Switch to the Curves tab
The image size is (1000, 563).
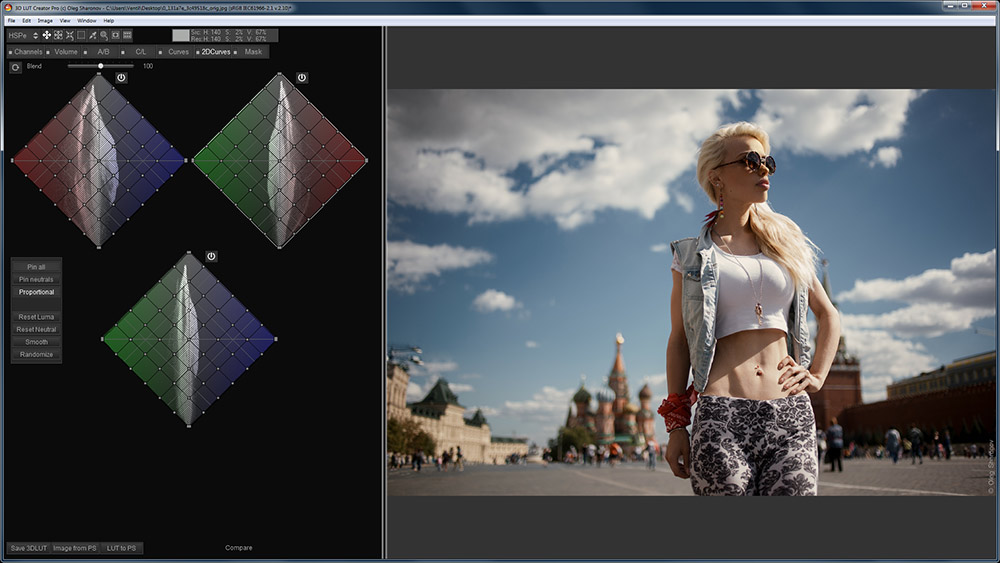point(178,51)
